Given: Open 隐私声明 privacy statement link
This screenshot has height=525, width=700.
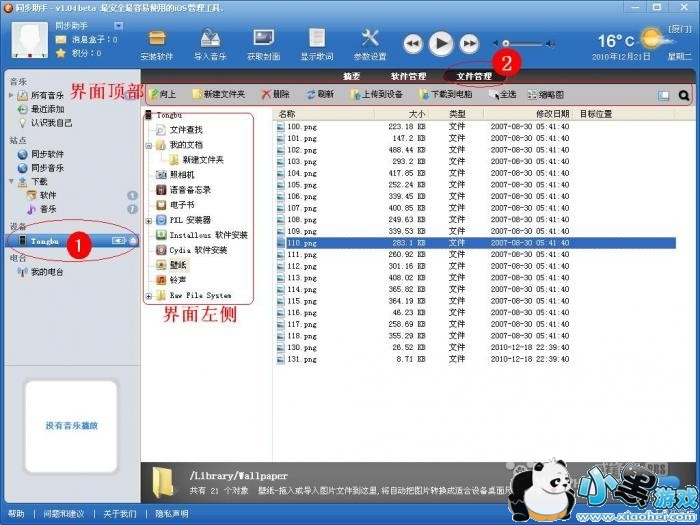Looking at the screenshot, I should click(x=172, y=514).
